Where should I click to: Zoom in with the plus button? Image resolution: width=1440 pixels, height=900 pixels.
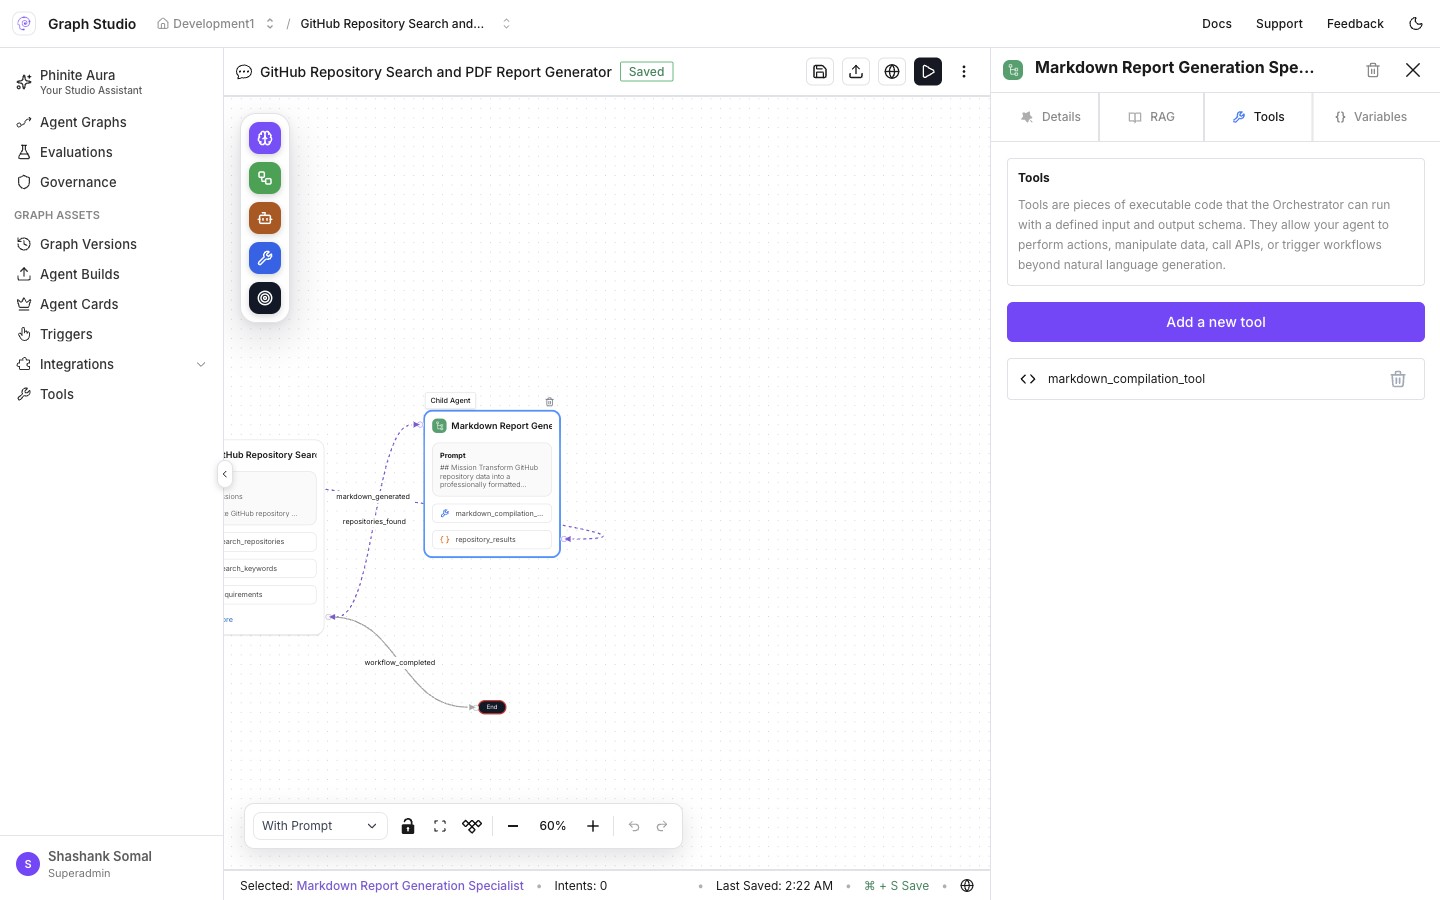tap(593, 826)
